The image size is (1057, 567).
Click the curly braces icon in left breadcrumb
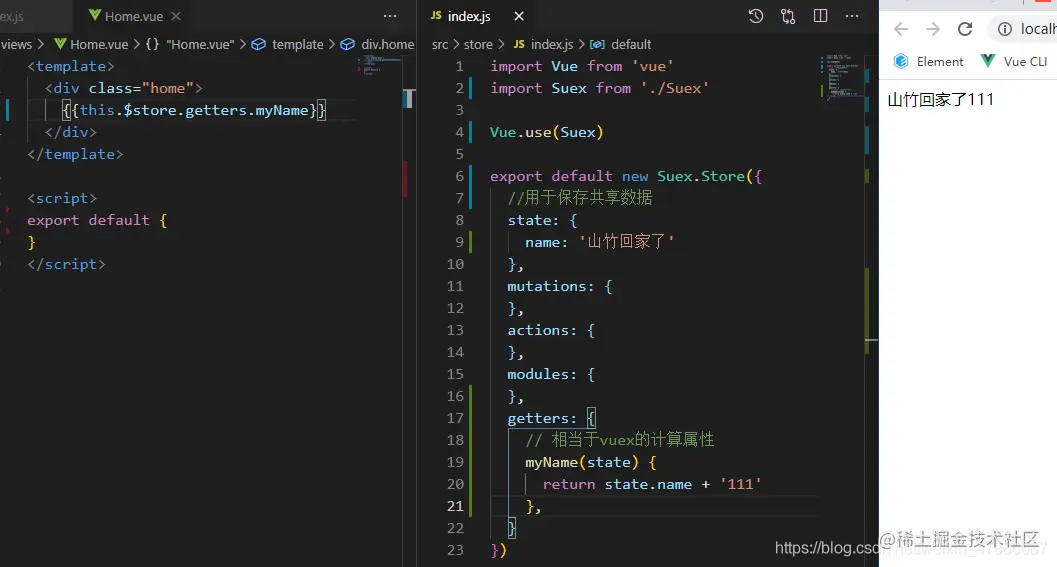(152, 44)
